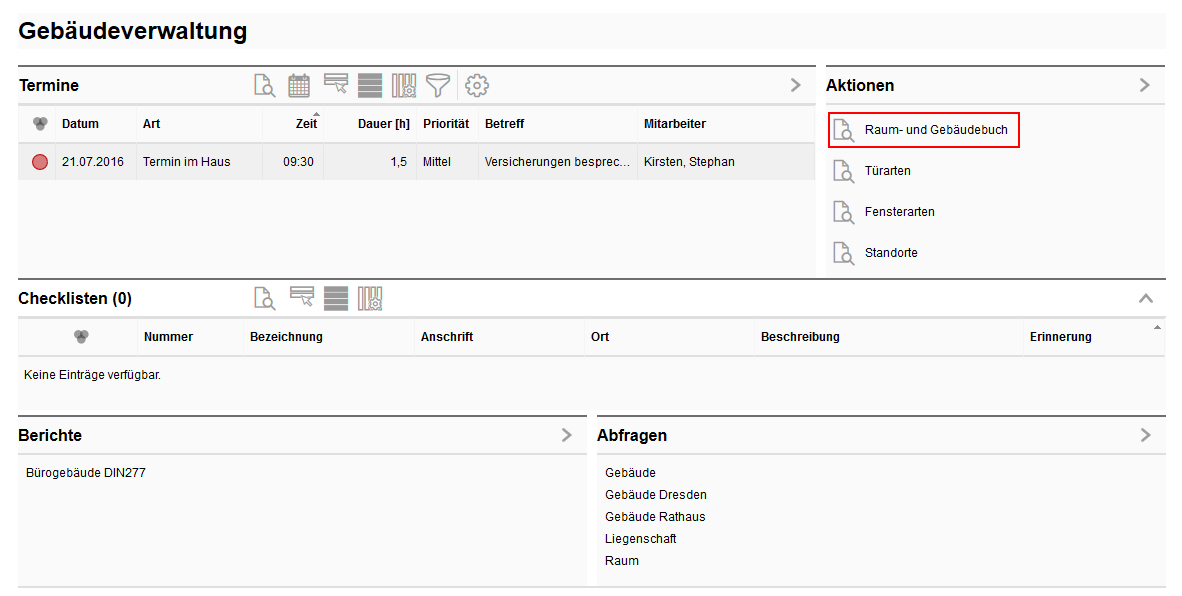Sort Checklisten by Bezeichnung column
Image resolution: width=1182 pixels, height=596 pixels.
(286, 337)
